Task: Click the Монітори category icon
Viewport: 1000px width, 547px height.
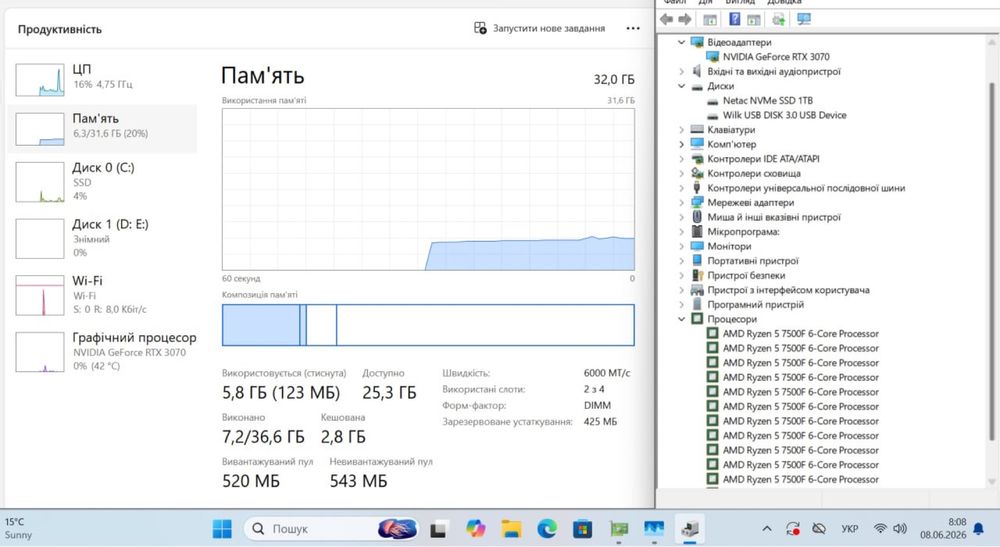Action: [697, 246]
